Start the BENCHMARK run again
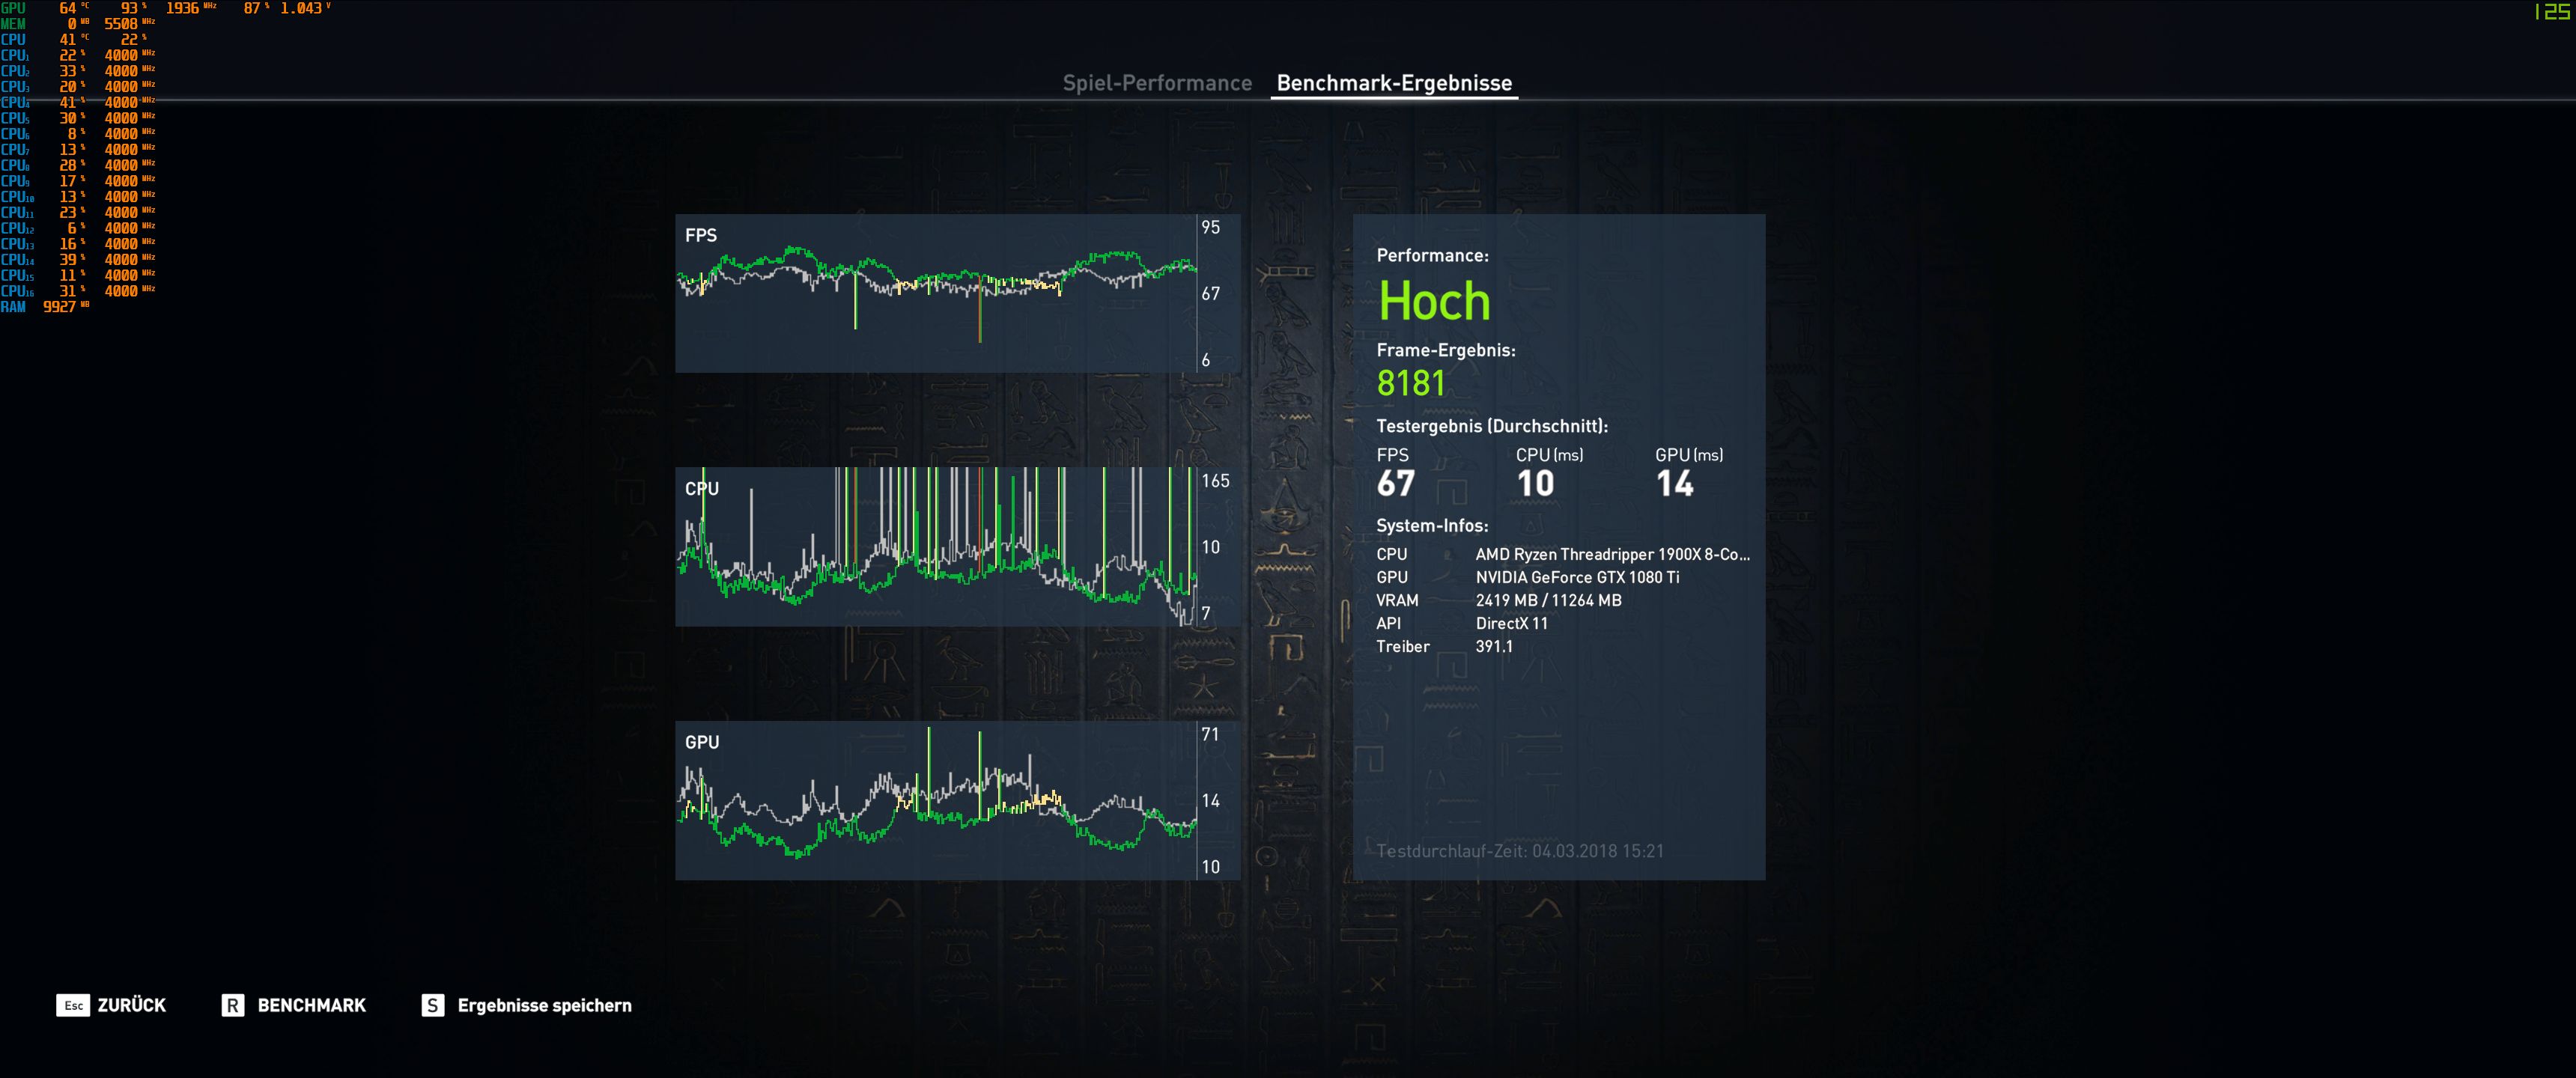The width and height of the screenshot is (2576, 1078). coord(311,1005)
